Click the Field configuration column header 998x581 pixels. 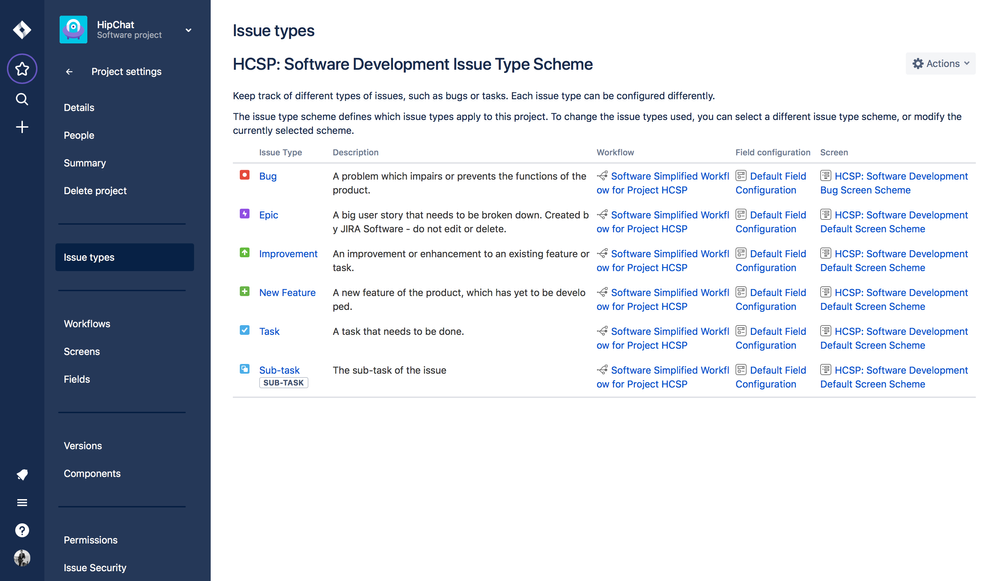tap(773, 153)
